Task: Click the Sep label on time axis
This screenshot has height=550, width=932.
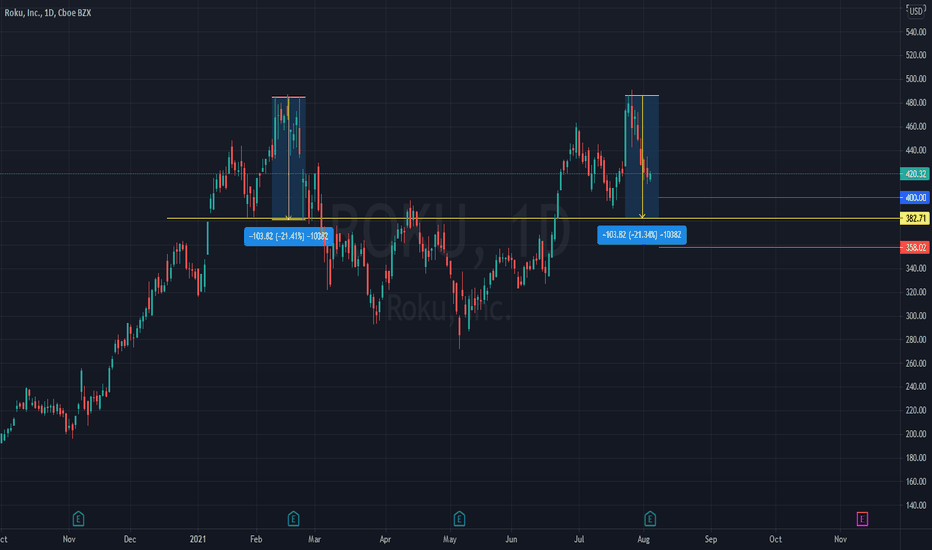Action: click(711, 539)
